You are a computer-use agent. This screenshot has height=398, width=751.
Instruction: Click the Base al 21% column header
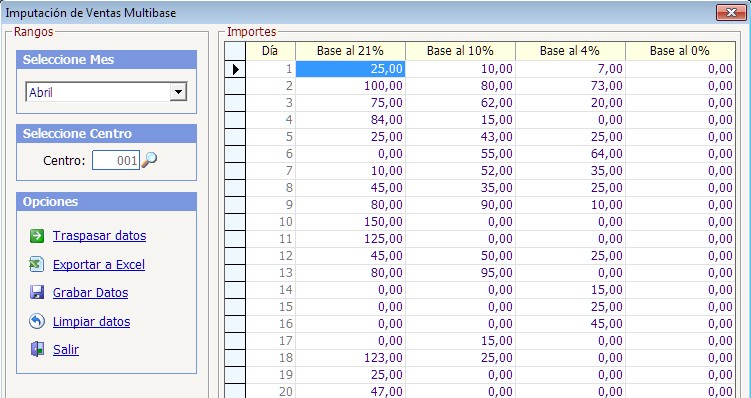[350, 51]
